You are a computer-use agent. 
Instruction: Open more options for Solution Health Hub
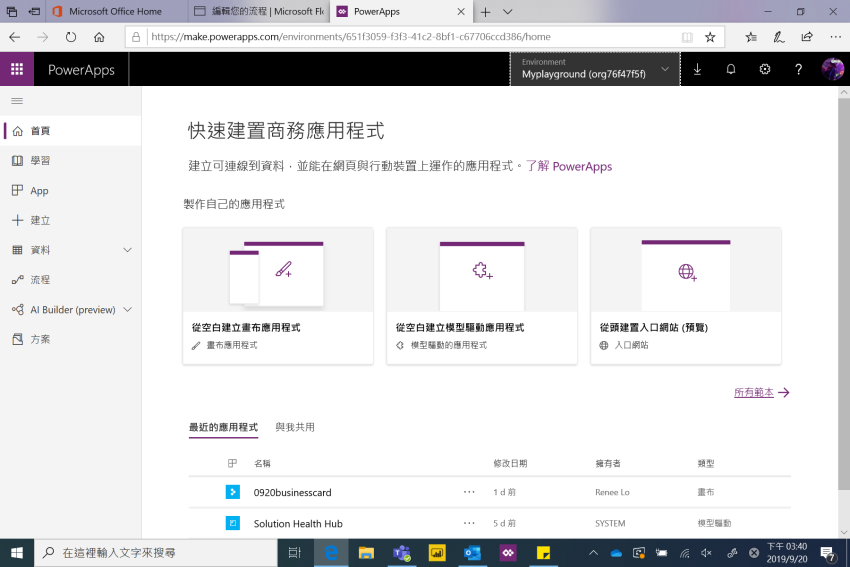(x=469, y=524)
